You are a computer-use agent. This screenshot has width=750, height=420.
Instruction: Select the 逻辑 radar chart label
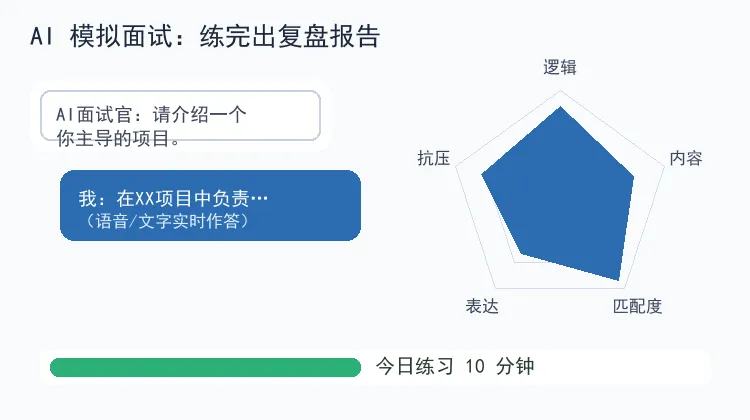[560, 67]
